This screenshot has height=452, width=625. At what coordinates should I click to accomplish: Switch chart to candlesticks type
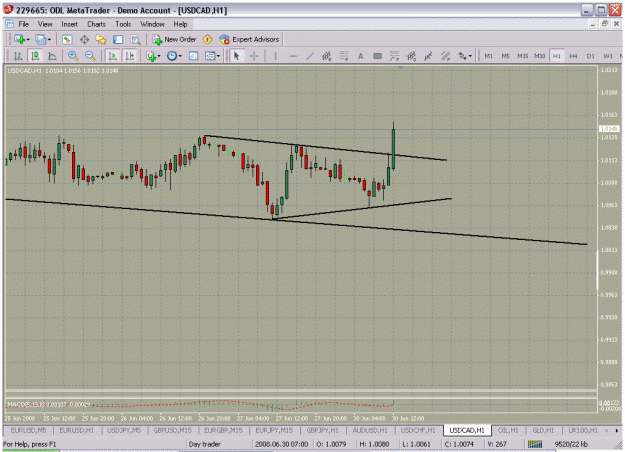point(35,56)
